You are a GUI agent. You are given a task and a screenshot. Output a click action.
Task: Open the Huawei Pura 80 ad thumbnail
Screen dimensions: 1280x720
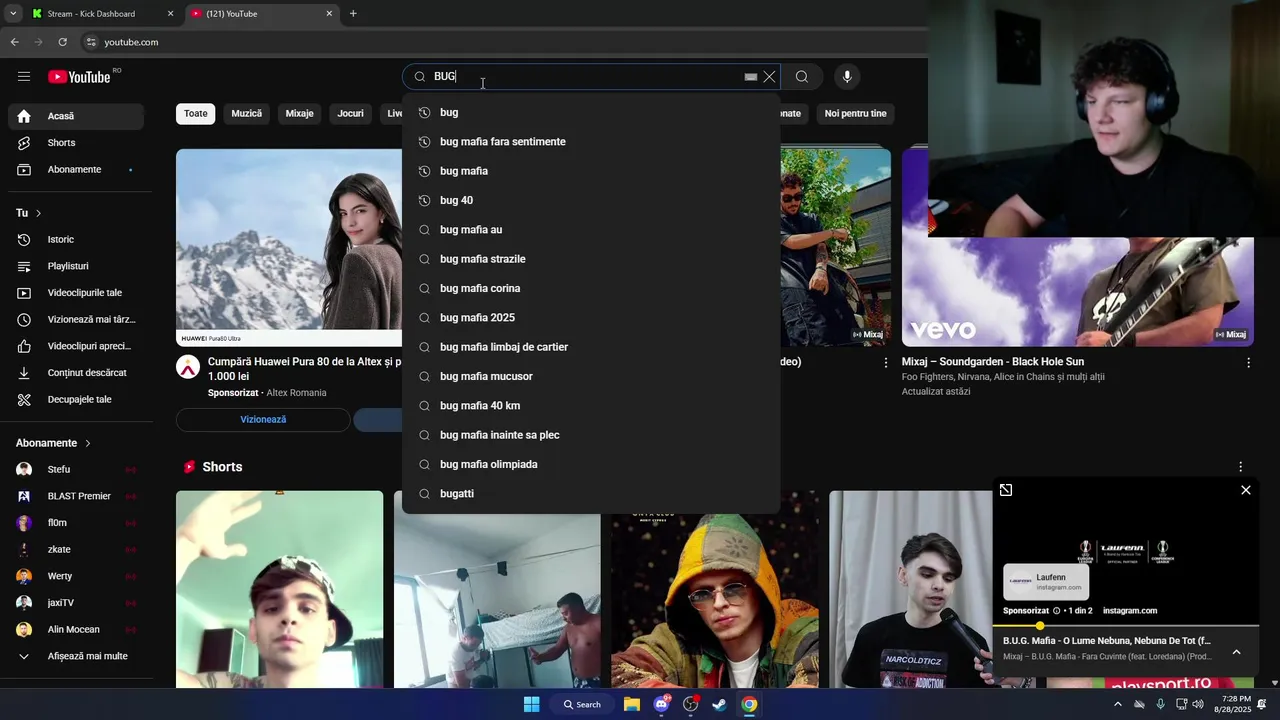pyautogui.click(x=289, y=248)
